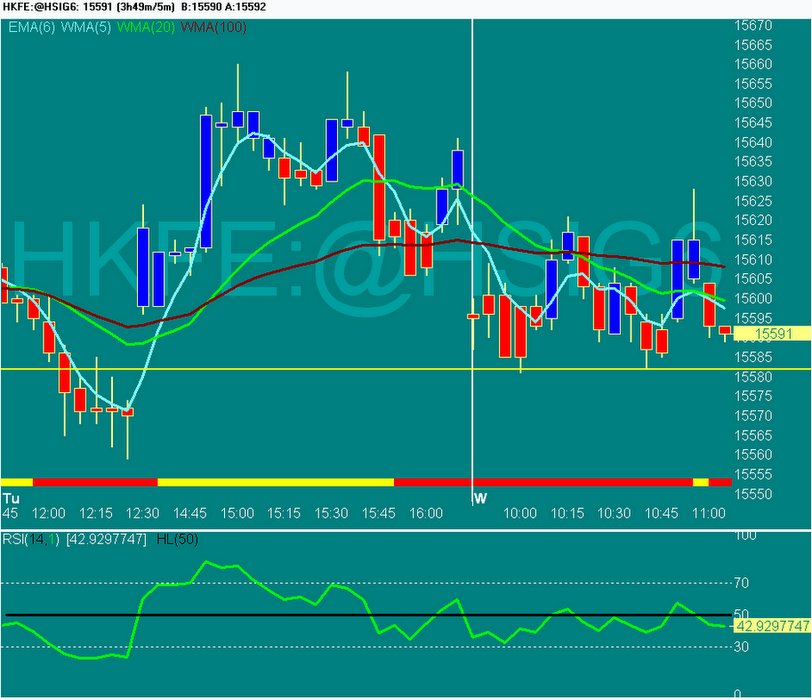
Task: Click the chart title HKFE:@HSIG6 text
Action: 40,7
